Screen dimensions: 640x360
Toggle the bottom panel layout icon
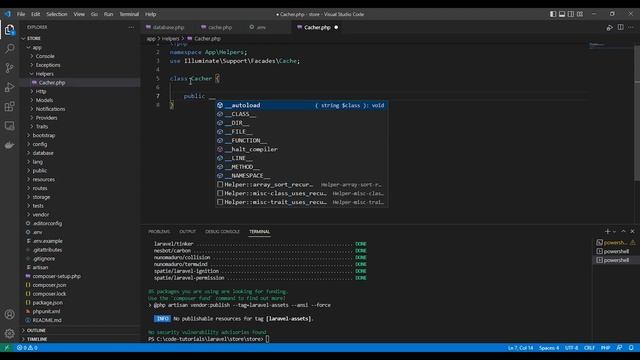pos(562,14)
